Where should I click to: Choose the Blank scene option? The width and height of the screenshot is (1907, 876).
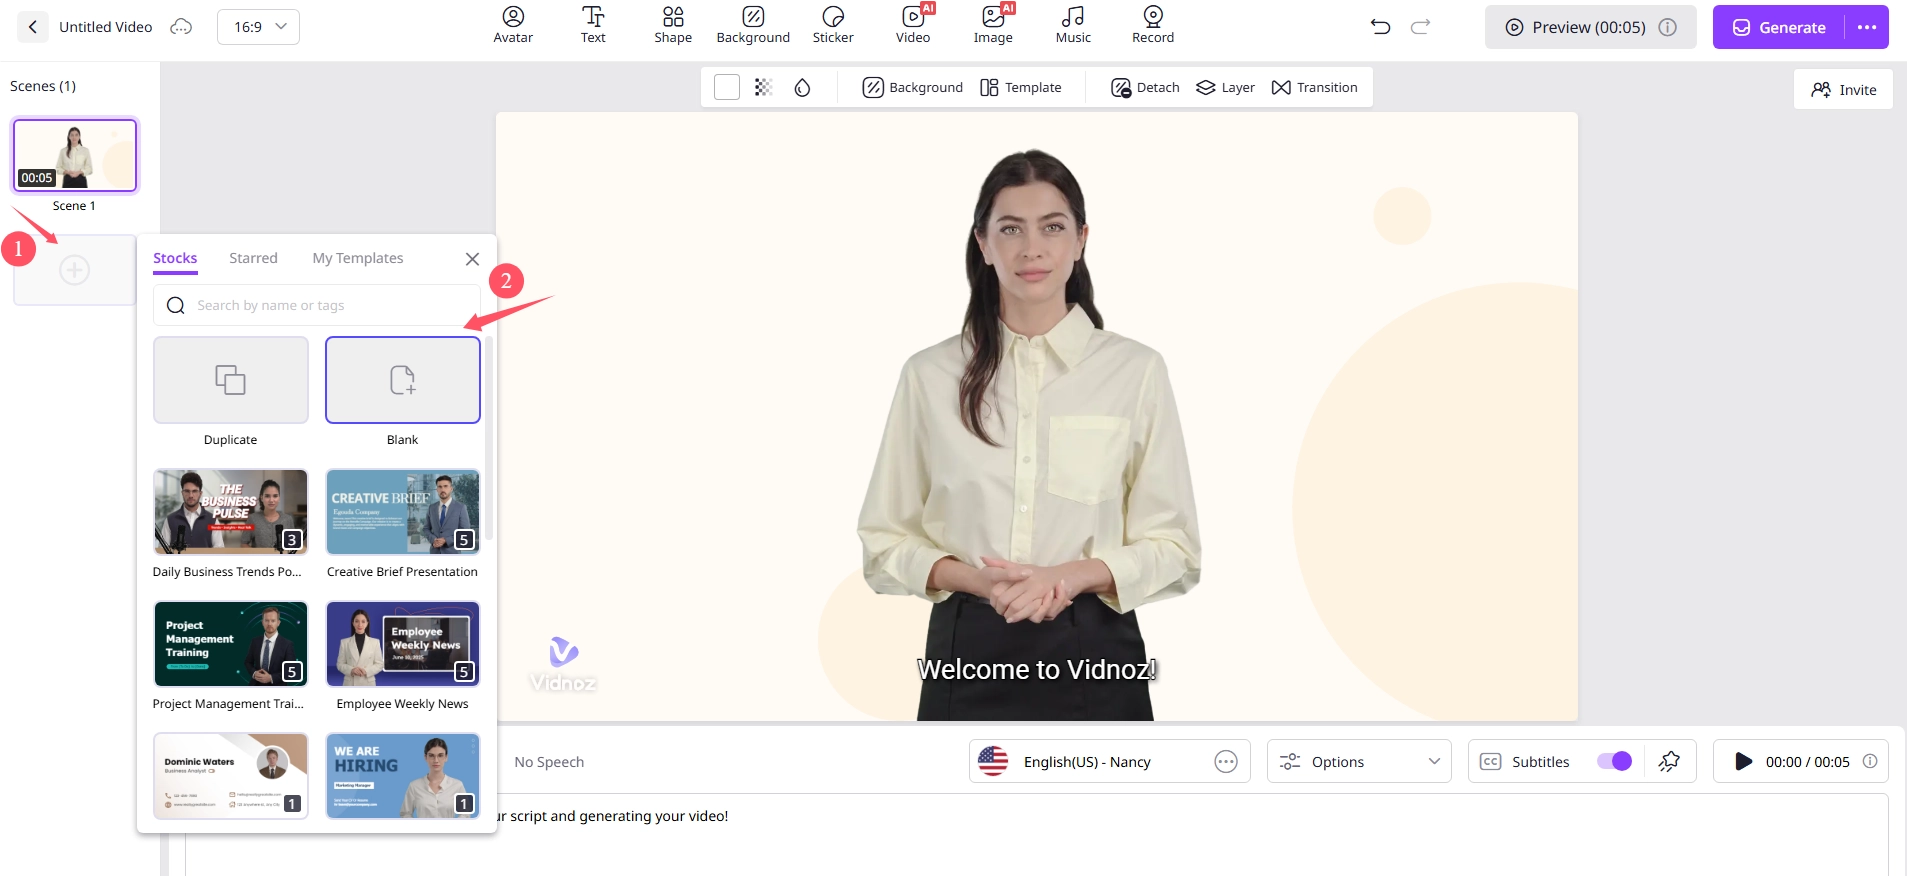(403, 380)
